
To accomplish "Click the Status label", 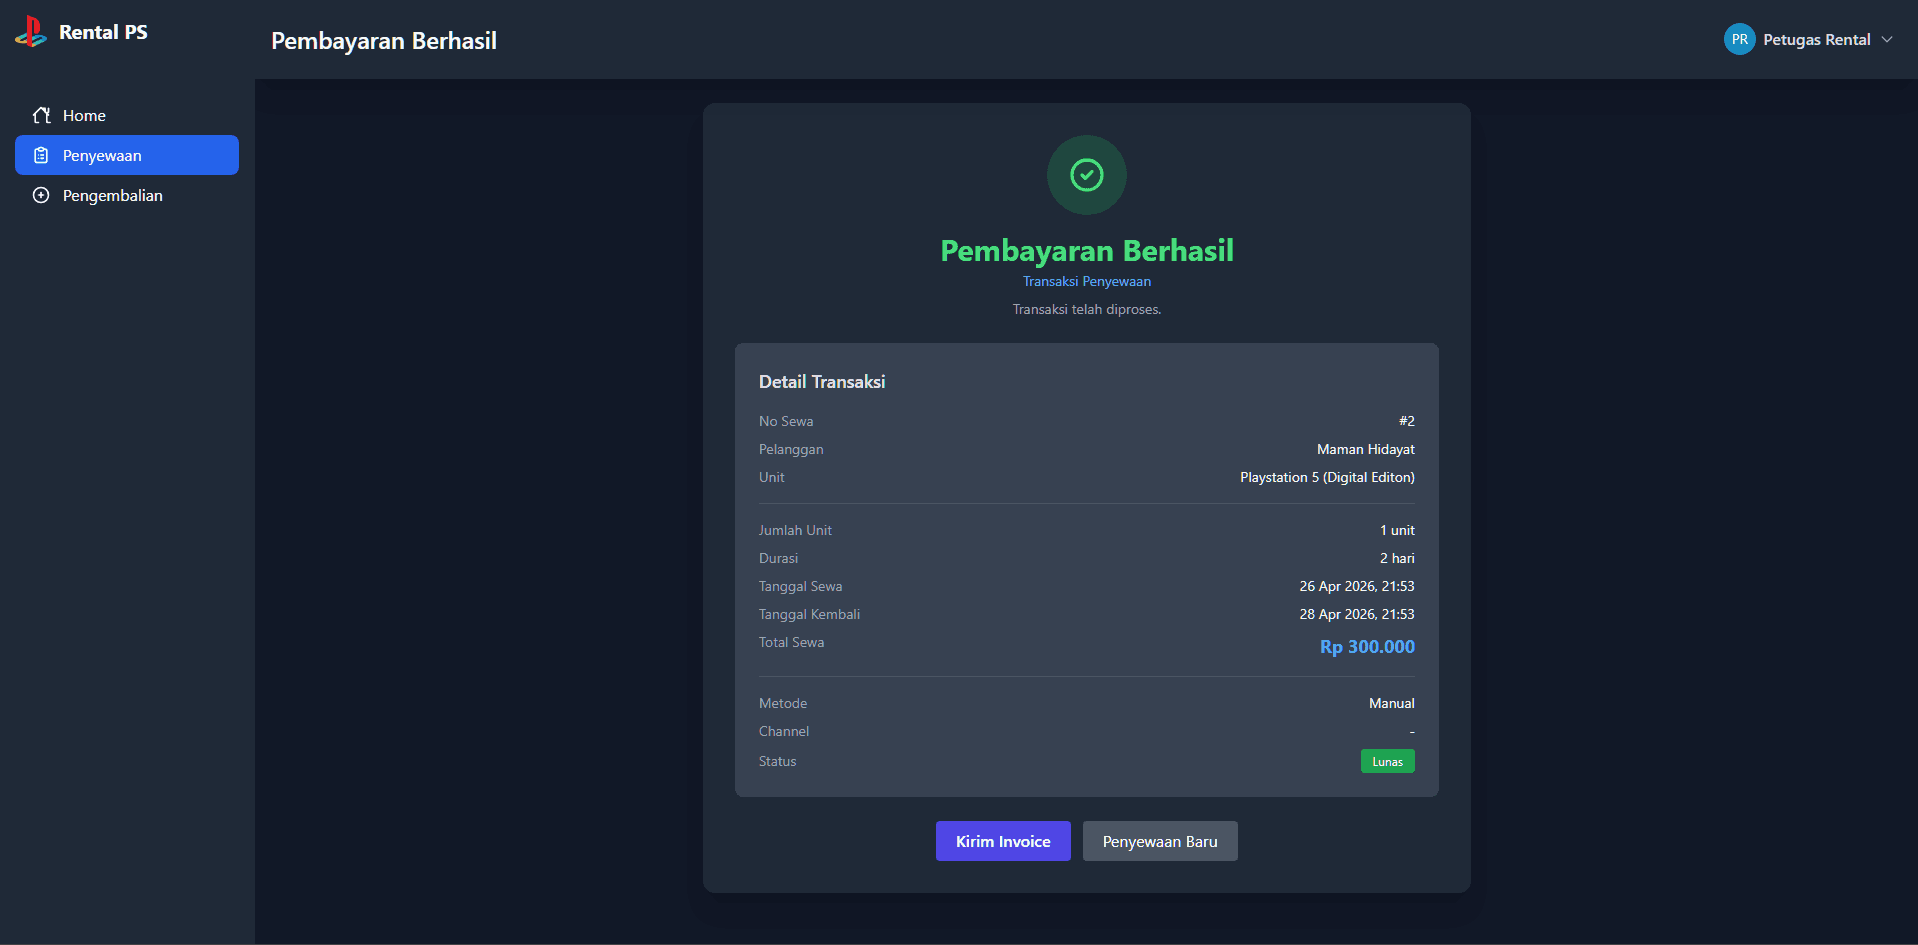I will [777, 761].
